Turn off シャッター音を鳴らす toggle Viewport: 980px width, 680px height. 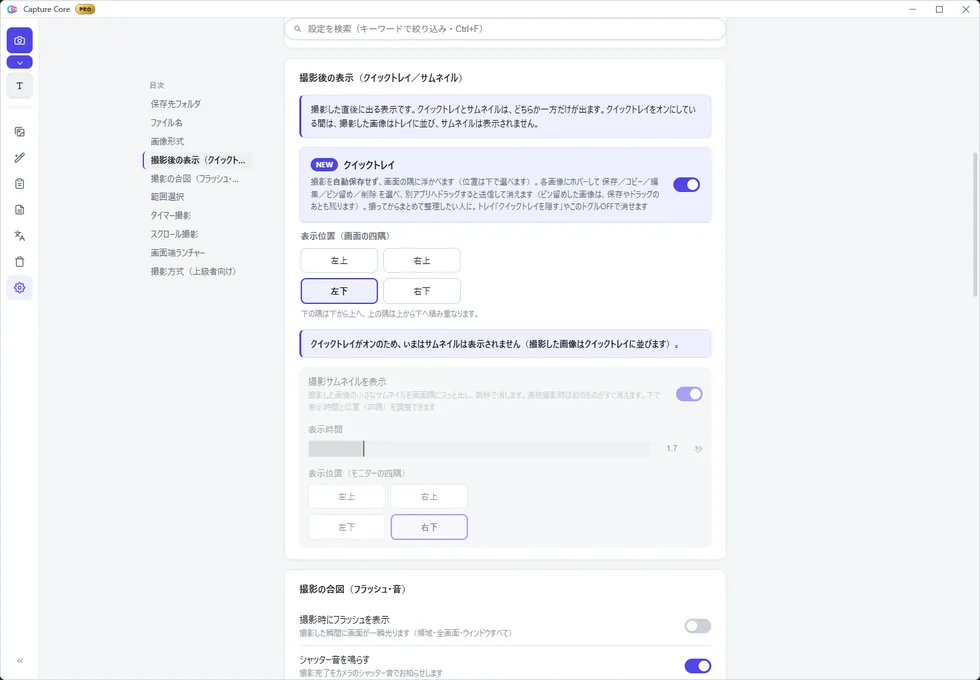click(x=698, y=666)
